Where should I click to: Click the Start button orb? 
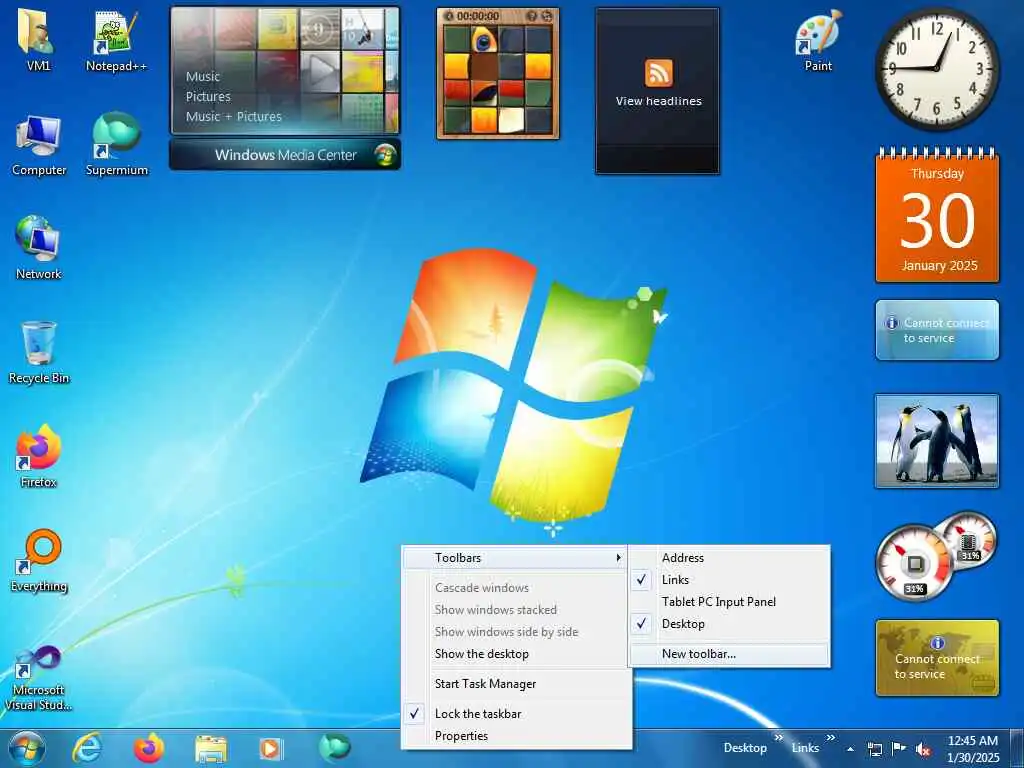click(27, 748)
